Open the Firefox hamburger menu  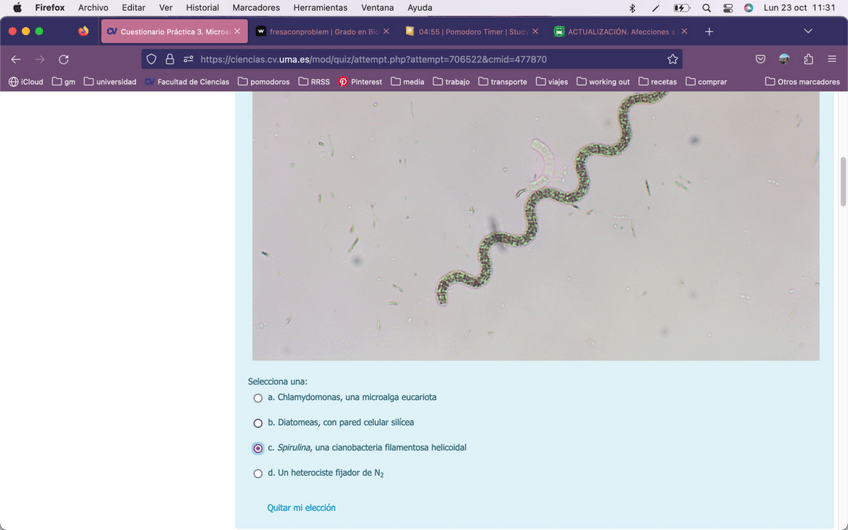832,59
